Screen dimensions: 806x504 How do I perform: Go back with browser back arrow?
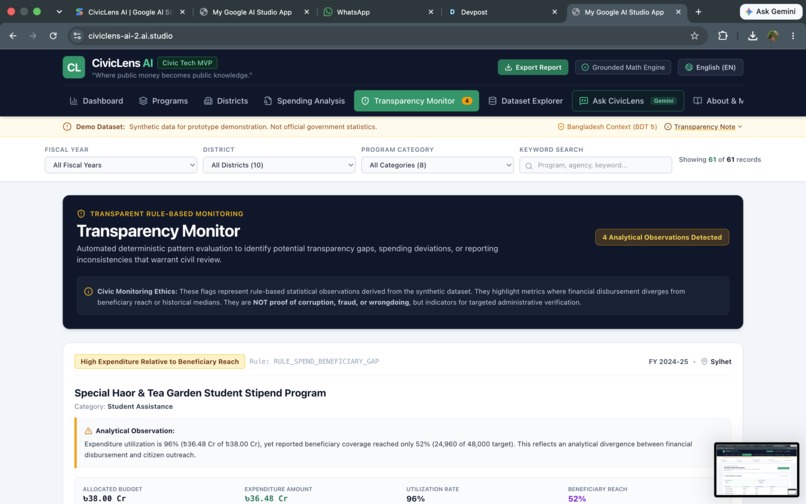13,35
